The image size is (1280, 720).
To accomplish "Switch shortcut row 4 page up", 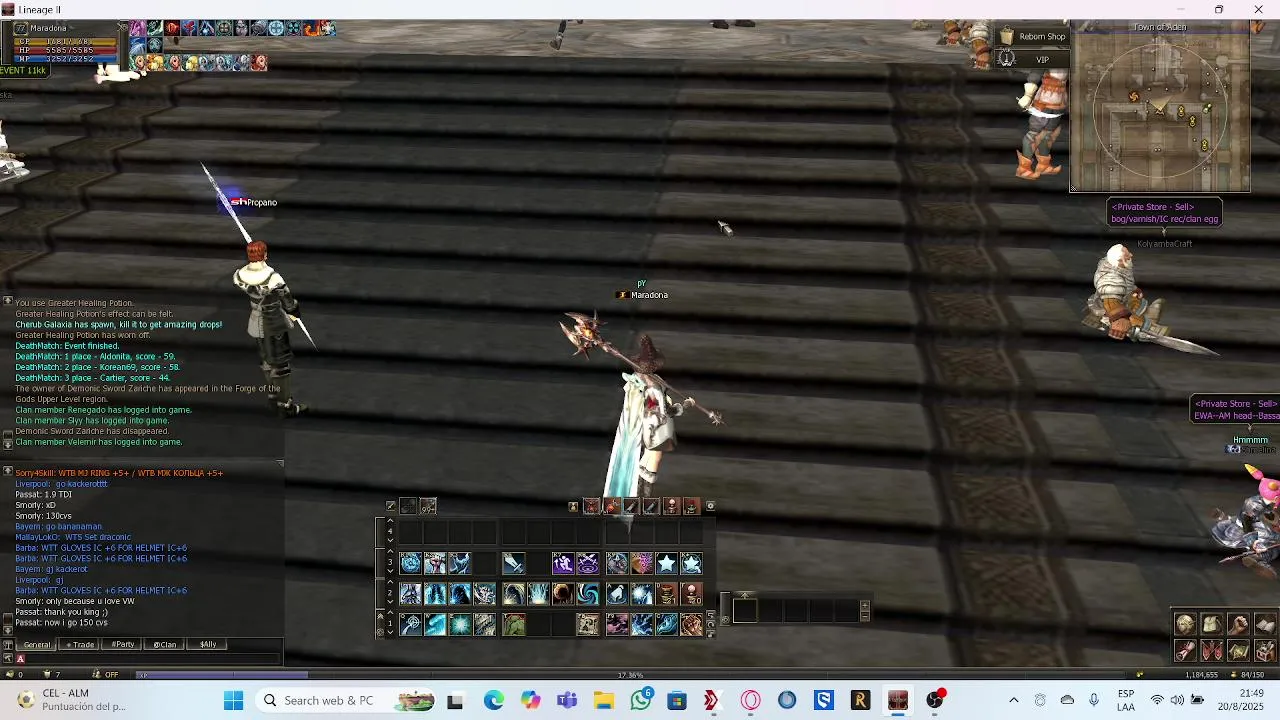I will (x=390, y=520).
